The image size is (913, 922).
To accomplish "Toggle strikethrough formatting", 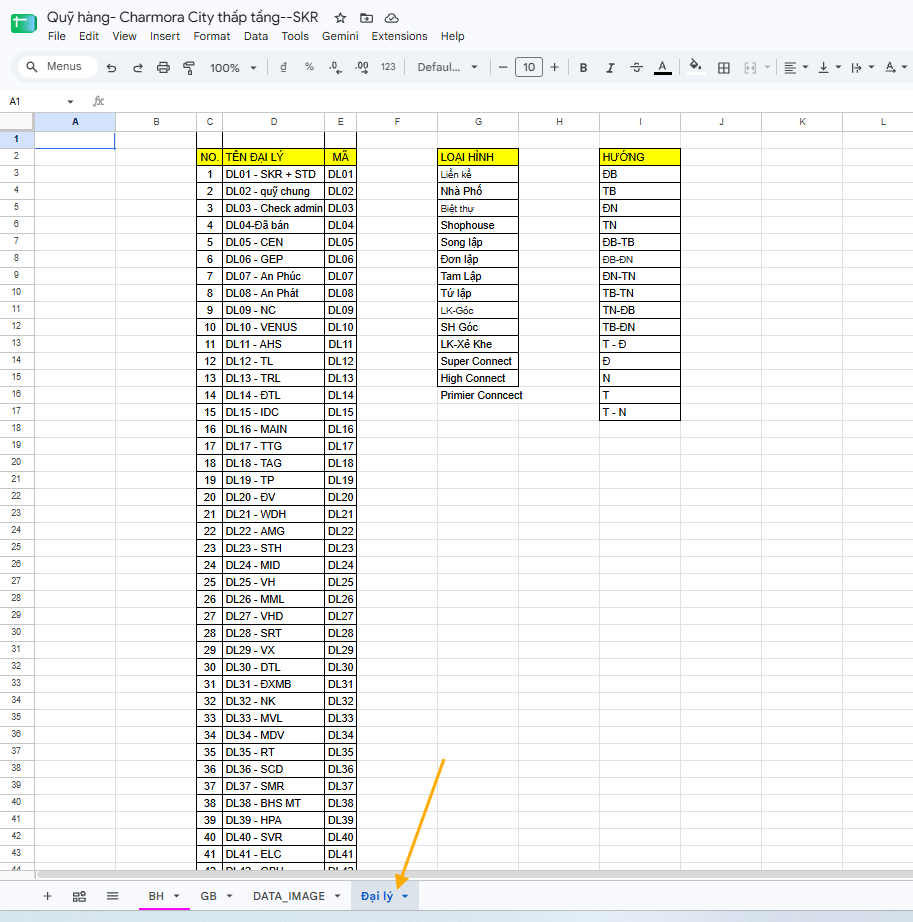I will pyautogui.click(x=636, y=68).
